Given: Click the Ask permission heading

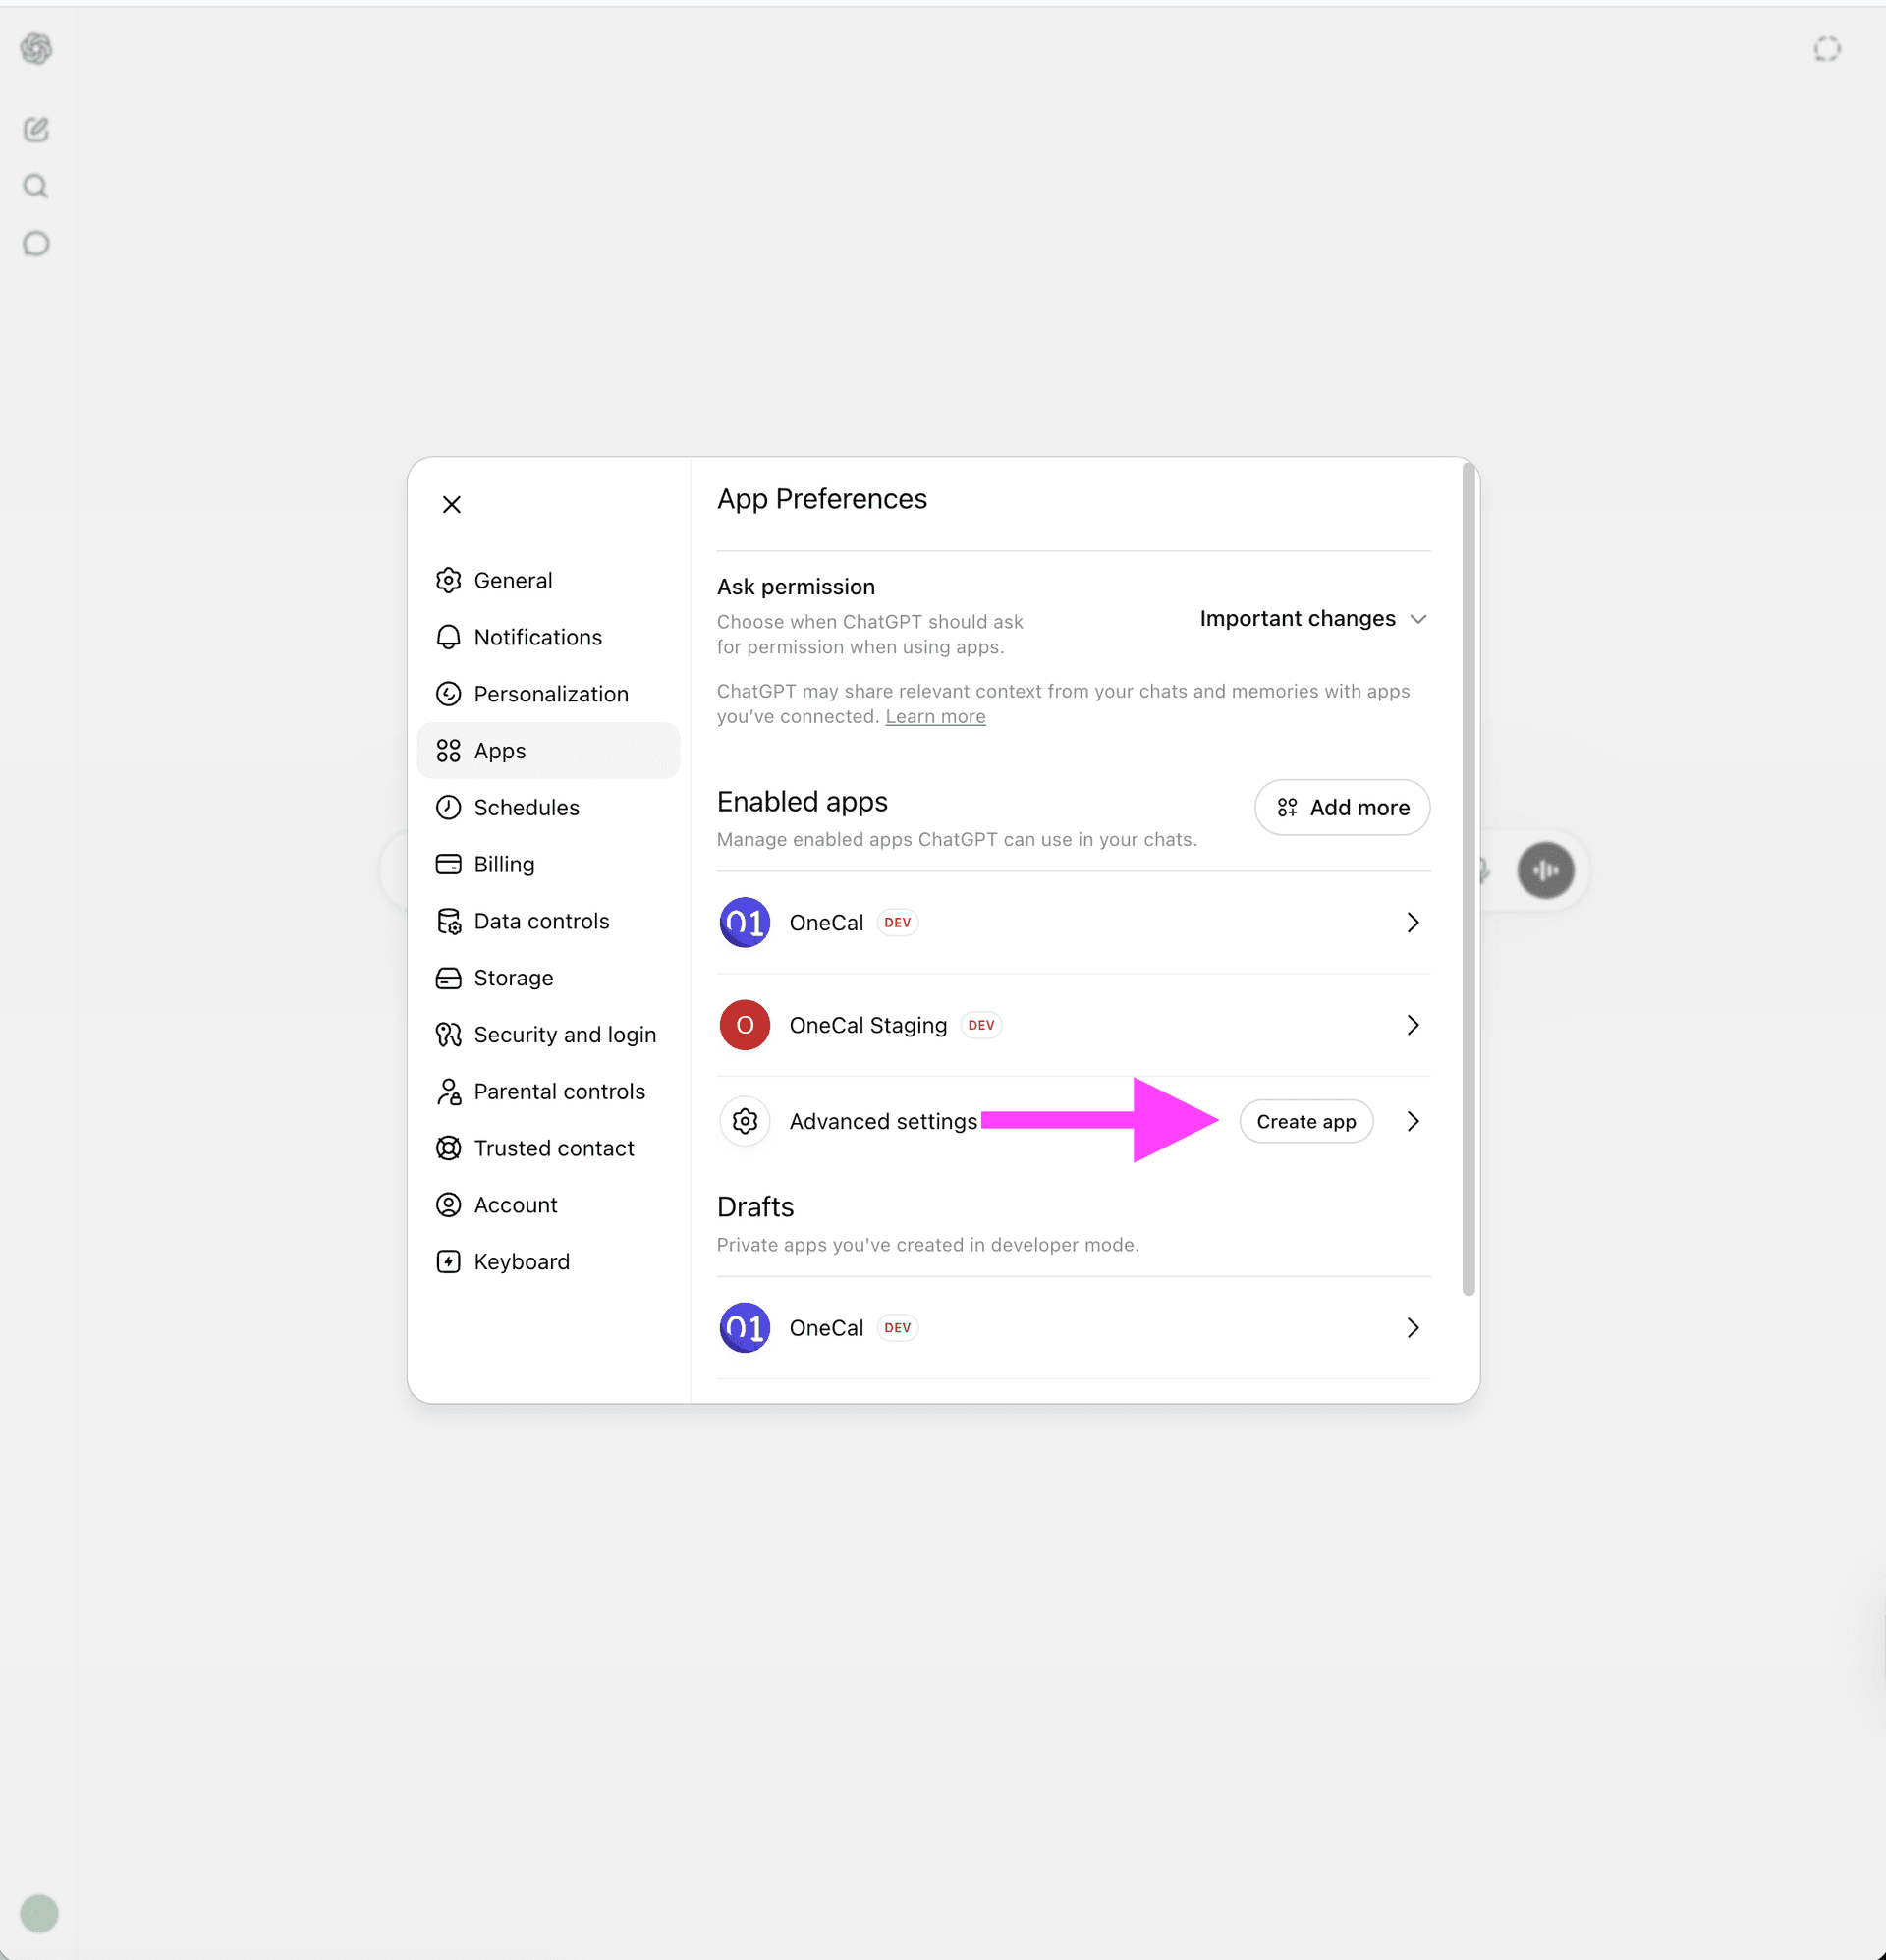Looking at the screenshot, I should (796, 587).
